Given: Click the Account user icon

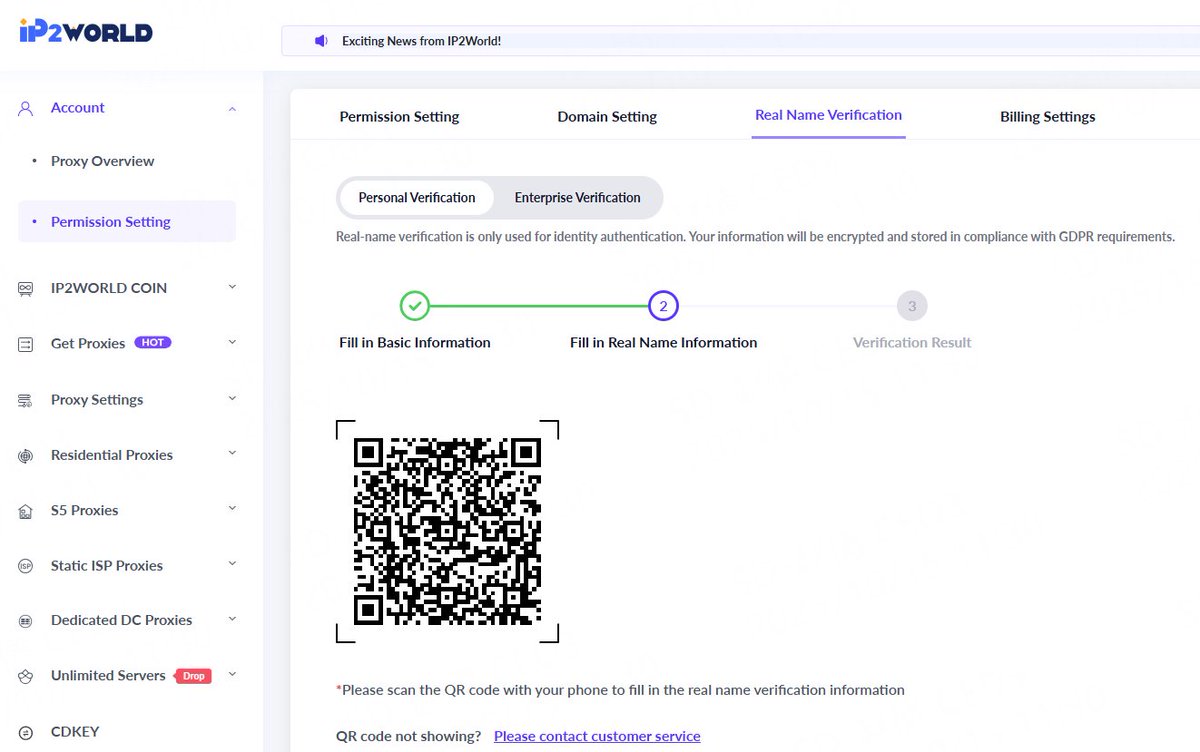Looking at the screenshot, I should (26, 108).
